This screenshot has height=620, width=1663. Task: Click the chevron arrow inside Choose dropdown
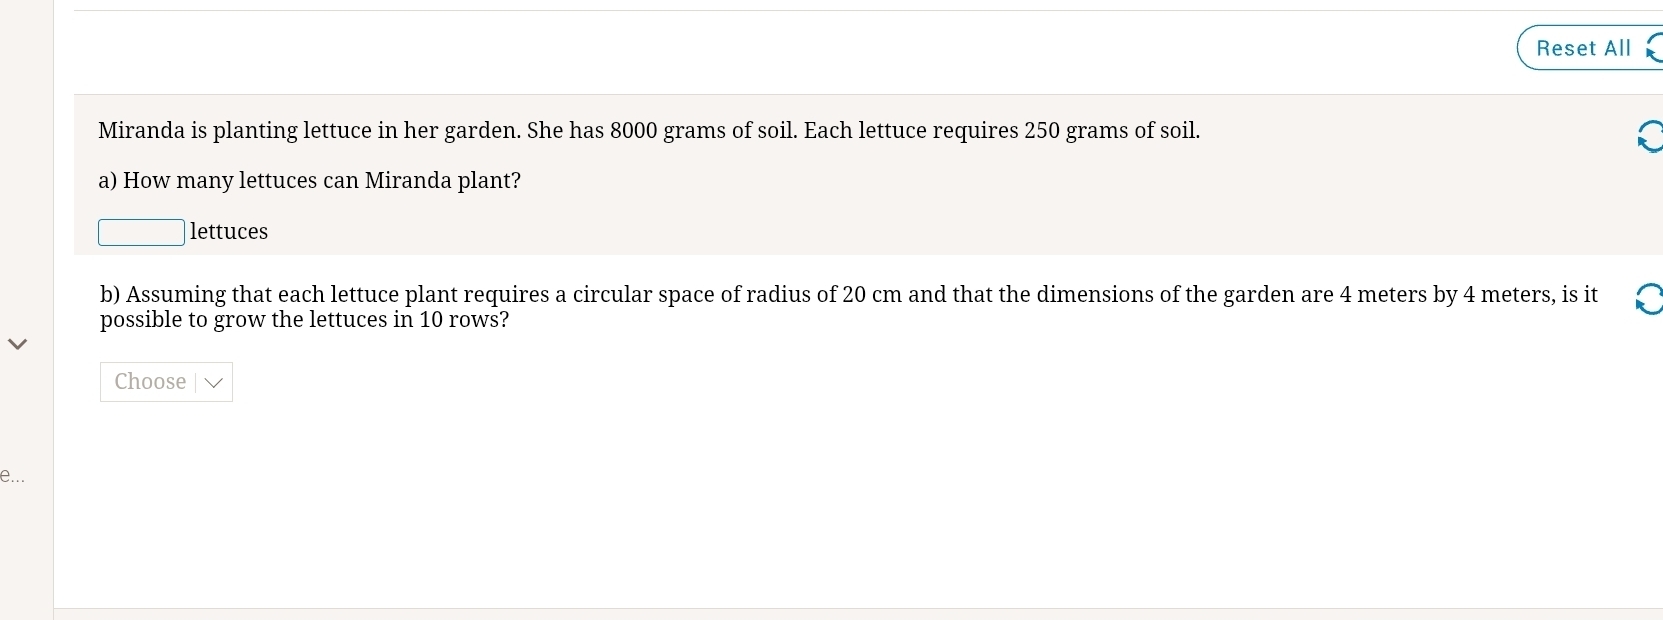[x=213, y=383]
